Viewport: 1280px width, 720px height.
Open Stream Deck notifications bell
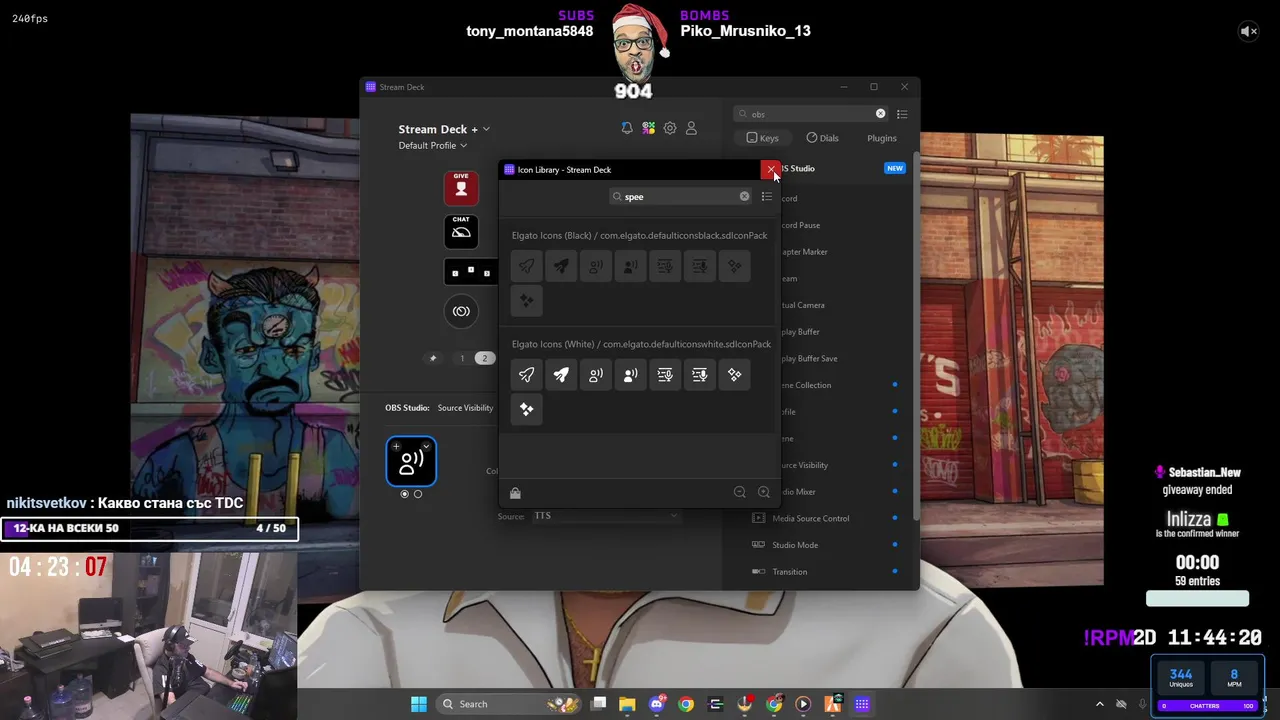pos(627,128)
